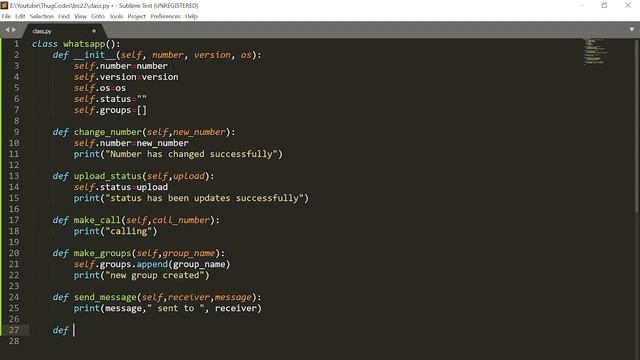This screenshot has height=360, width=640.
Task: Click the 'receiver' parameter on line 24
Action: 189,297
